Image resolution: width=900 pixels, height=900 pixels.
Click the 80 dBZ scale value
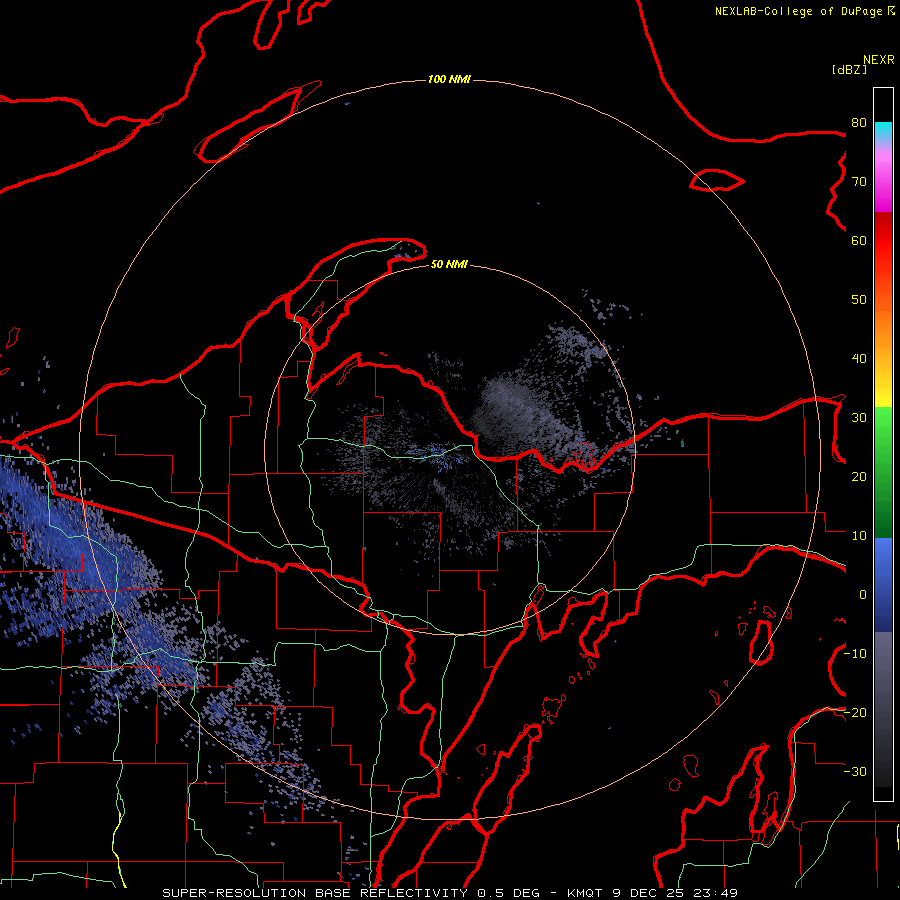[x=859, y=123]
